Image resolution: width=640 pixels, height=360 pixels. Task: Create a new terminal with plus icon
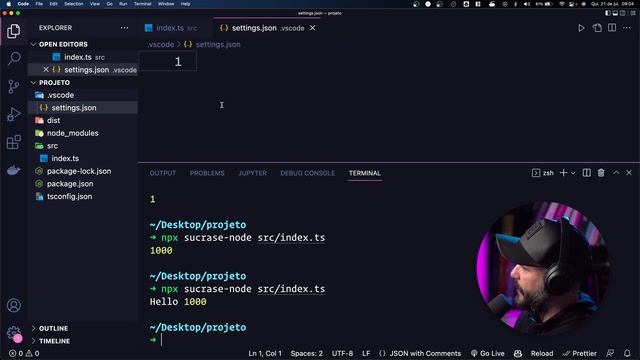pos(563,173)
